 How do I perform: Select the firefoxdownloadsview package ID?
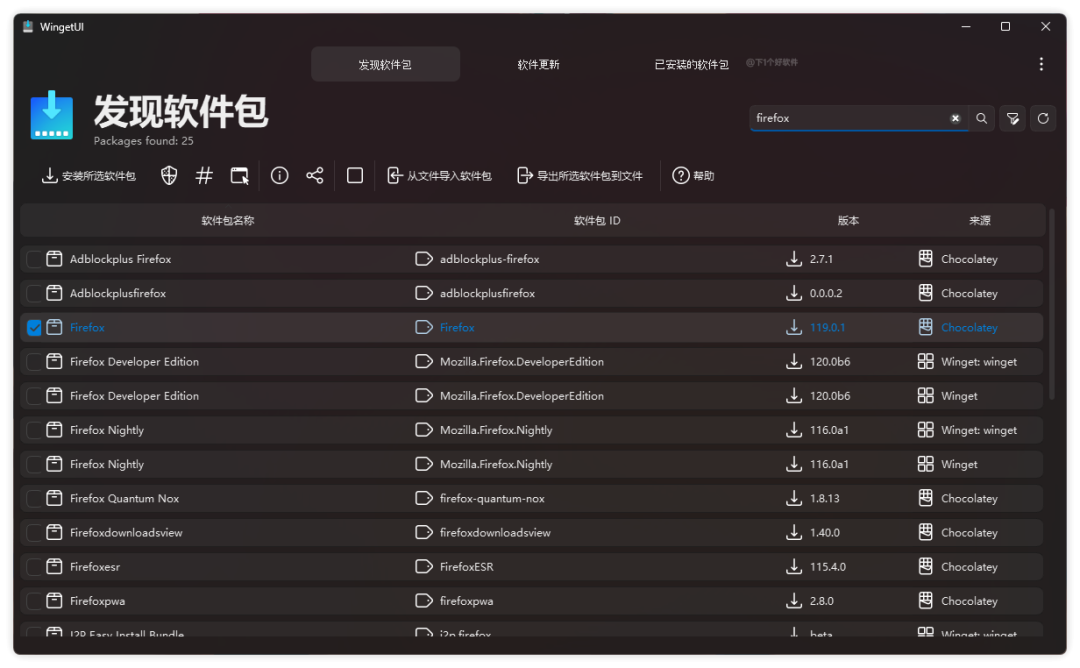click(495, 533)
